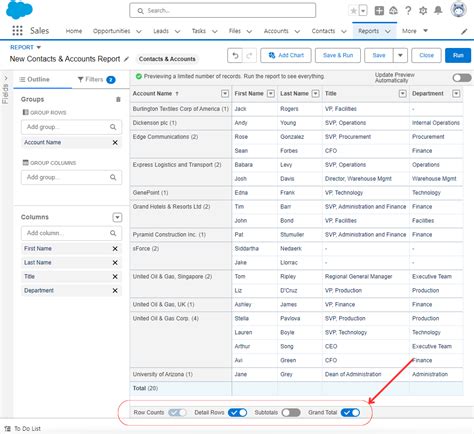Edit report name with pencil icon
The image size is (474, 434).
click(126, 59)
